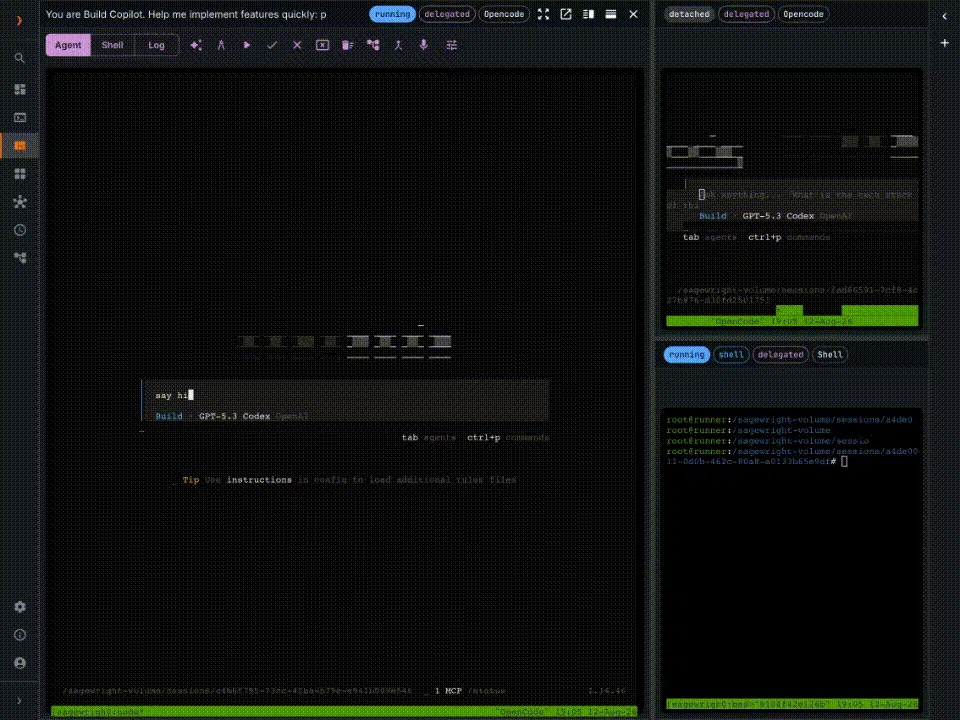Click the 'tab agents' hint in main terminal
The image size is (960, 720).
pyautogui.click(x=429, y=438)
